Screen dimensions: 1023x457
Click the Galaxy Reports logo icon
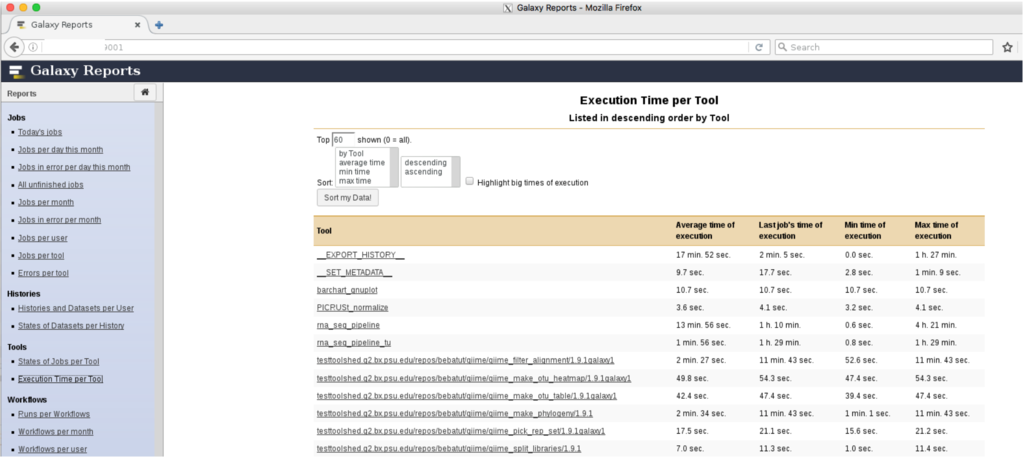(x=17, y=71)
